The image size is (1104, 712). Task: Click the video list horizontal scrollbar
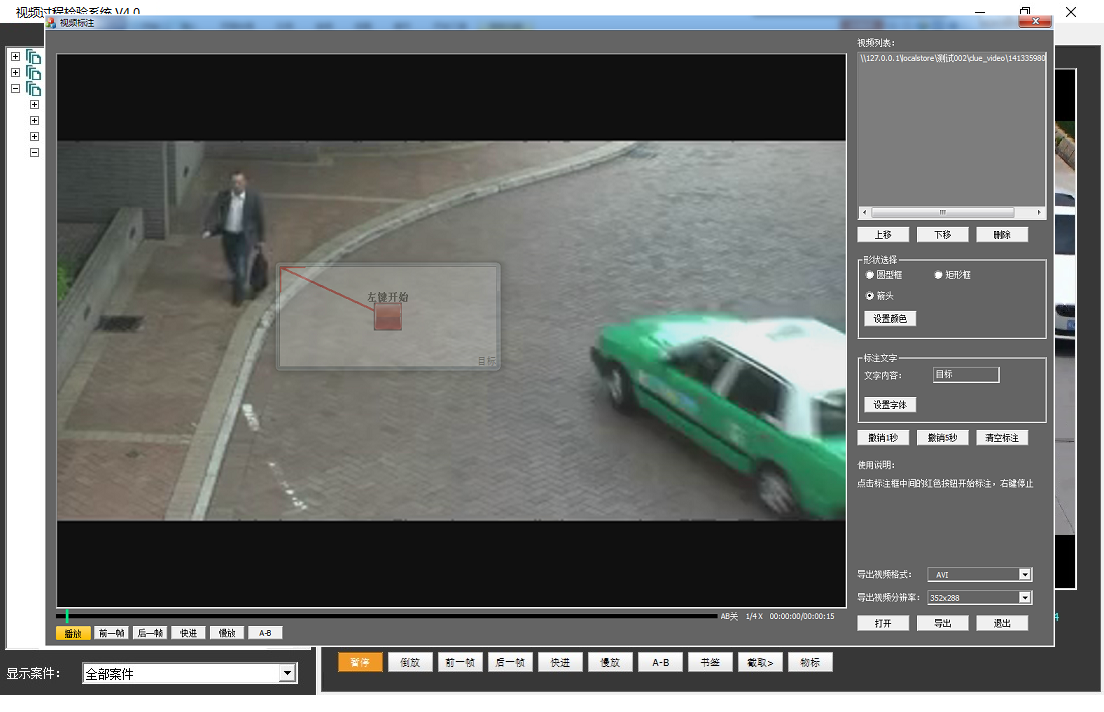[x=942, y=213]
